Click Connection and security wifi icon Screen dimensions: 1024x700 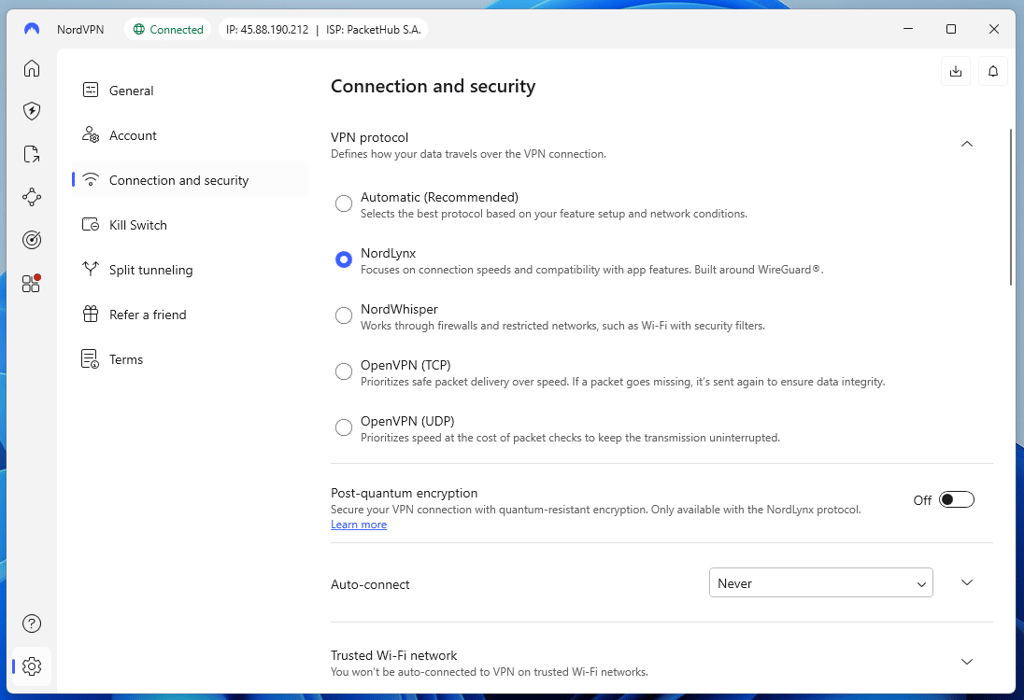[91, 180]
